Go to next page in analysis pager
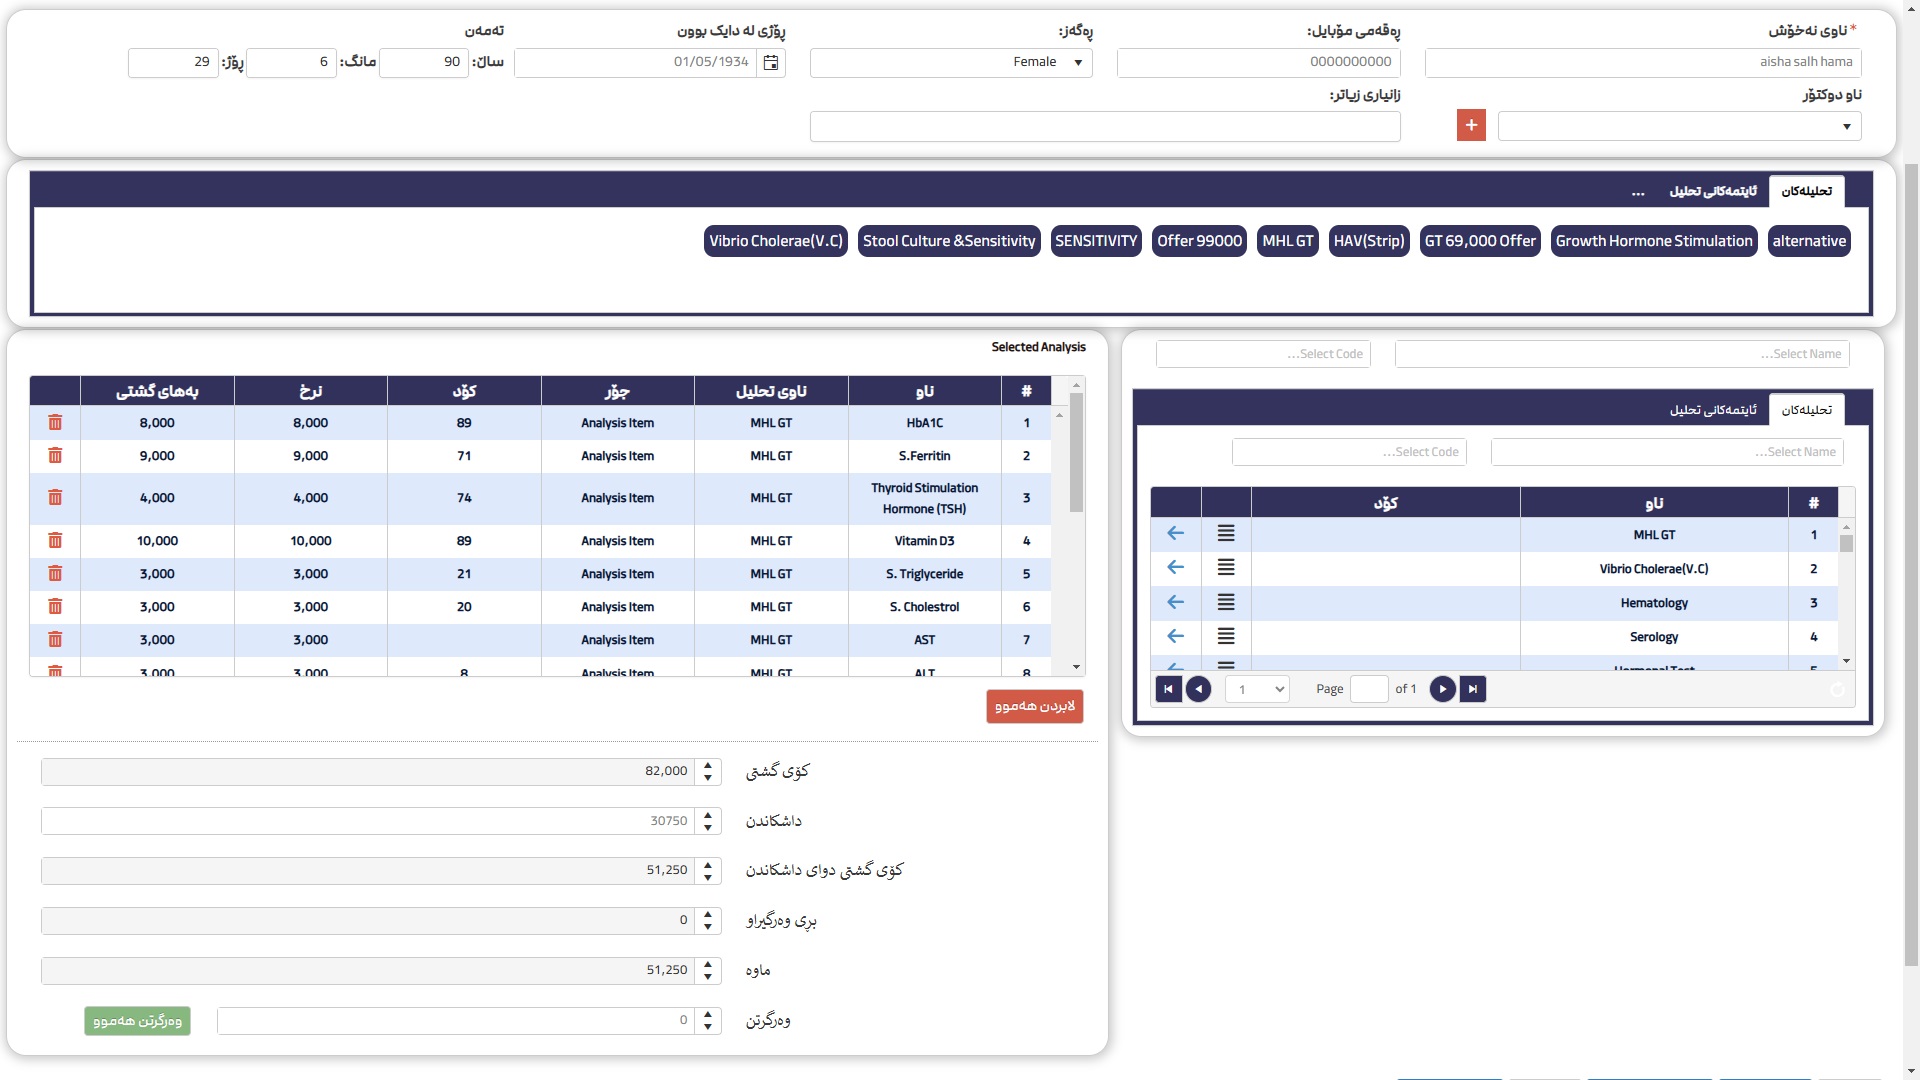Image resolution: width=1920 pixels, height=1080 pixels. point(1442,689)
